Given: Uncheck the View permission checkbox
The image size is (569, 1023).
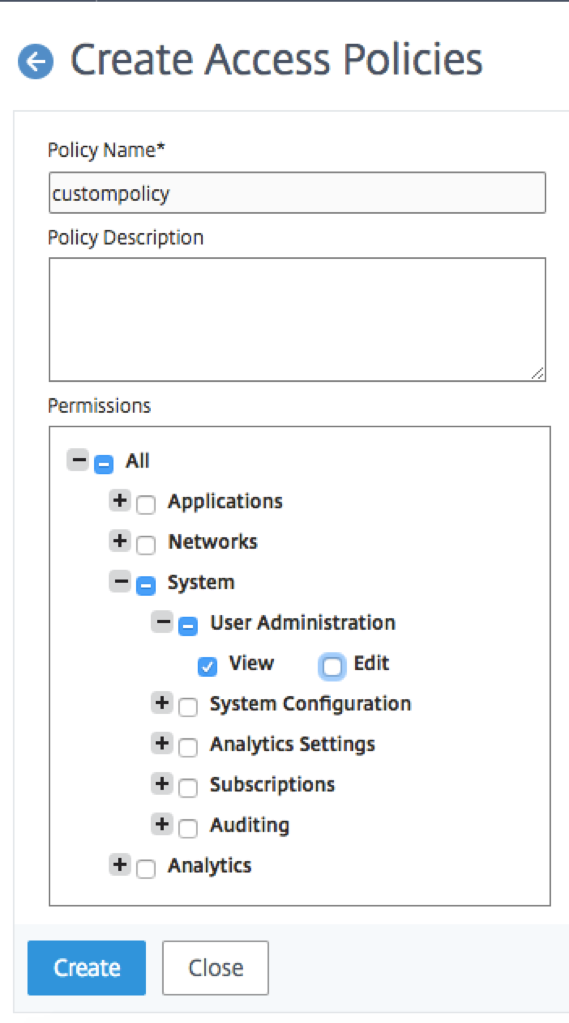Looking at the screenshot, I should click(x=208, y=667).
